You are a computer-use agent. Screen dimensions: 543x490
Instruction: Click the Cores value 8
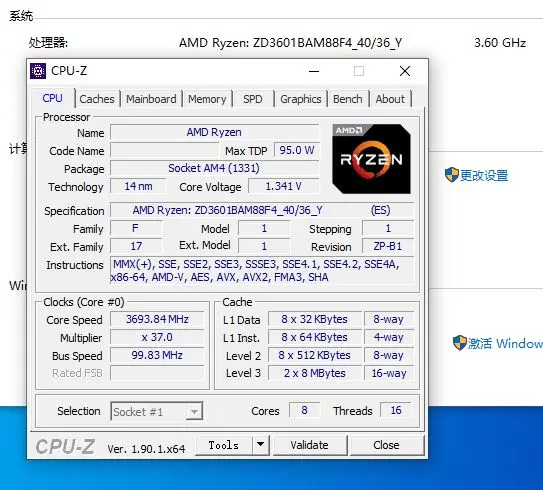coord(304,410)
